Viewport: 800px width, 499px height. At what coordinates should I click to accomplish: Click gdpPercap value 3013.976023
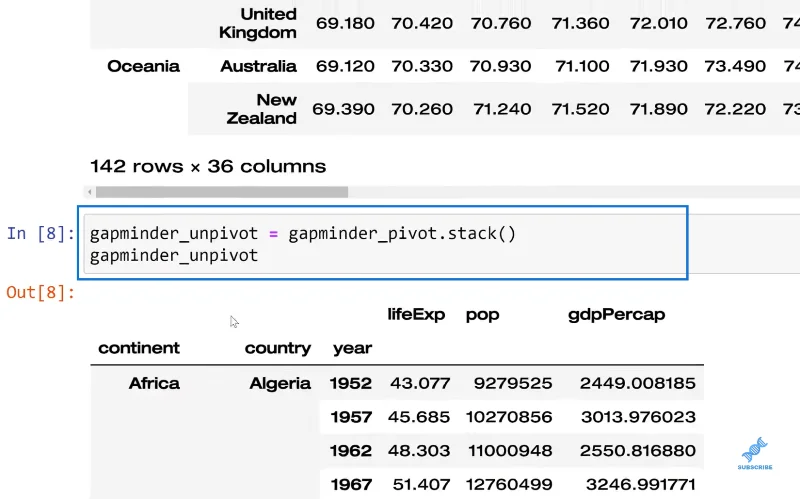pos(638,417)
